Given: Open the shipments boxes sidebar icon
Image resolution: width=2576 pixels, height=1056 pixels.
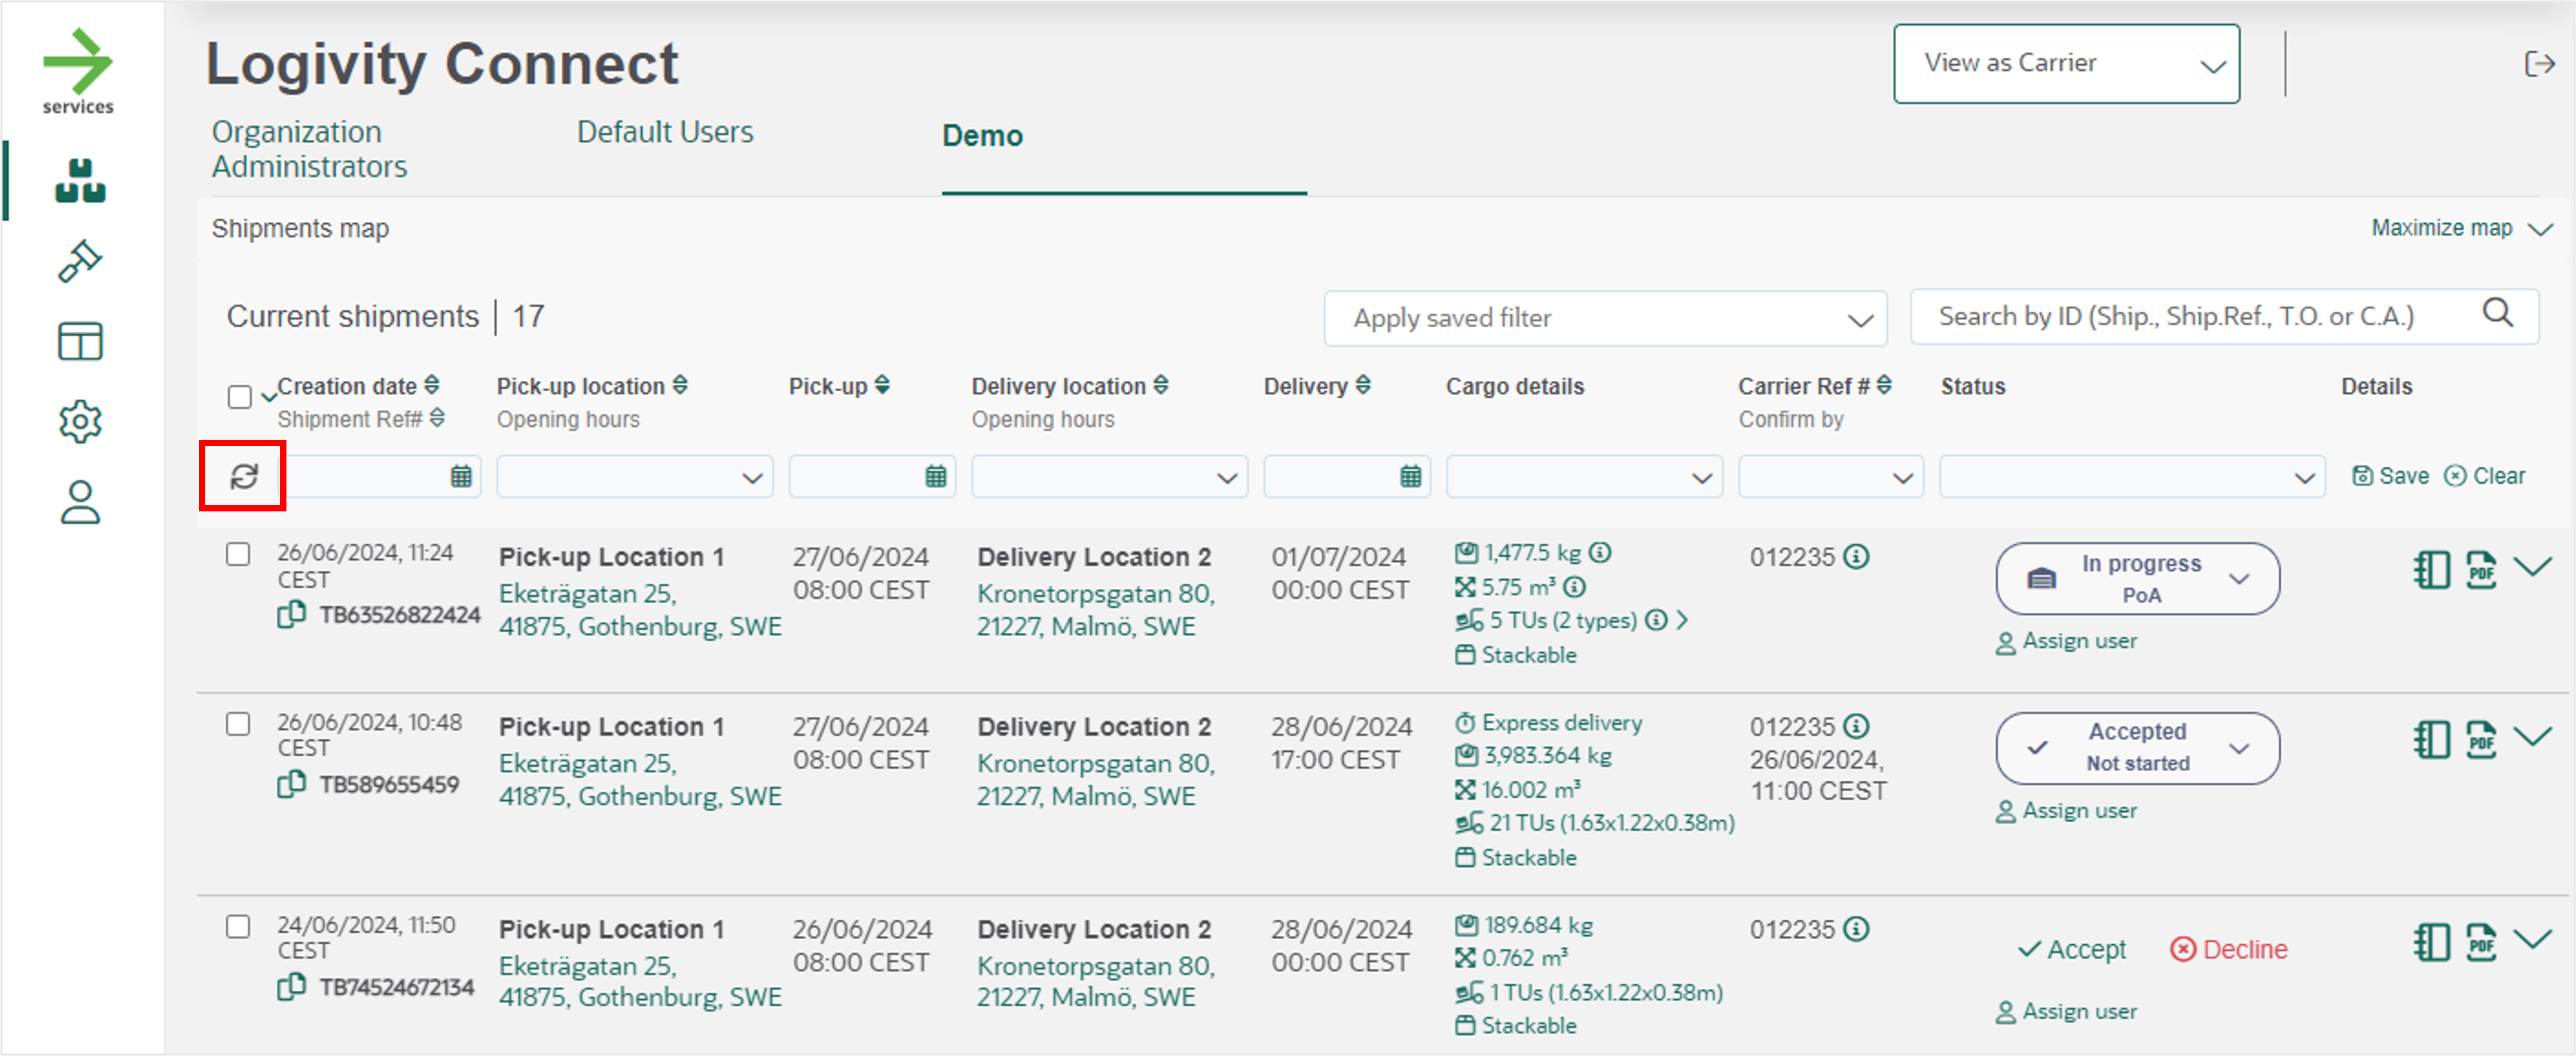Looking at the screenshot, I should (80, 181).
